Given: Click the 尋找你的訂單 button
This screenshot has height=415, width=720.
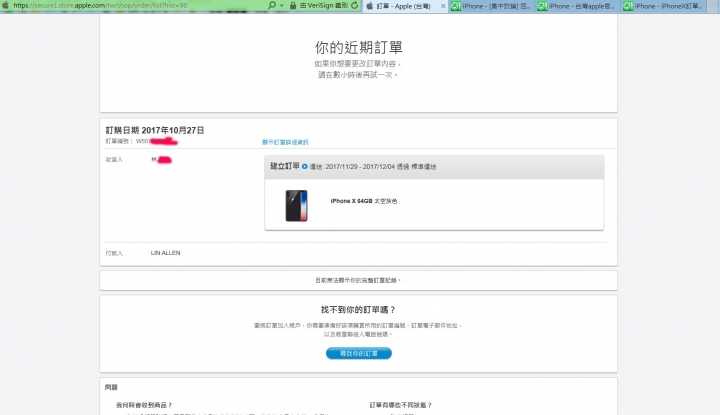Looking at the screenshot, I should click(359, 353).
